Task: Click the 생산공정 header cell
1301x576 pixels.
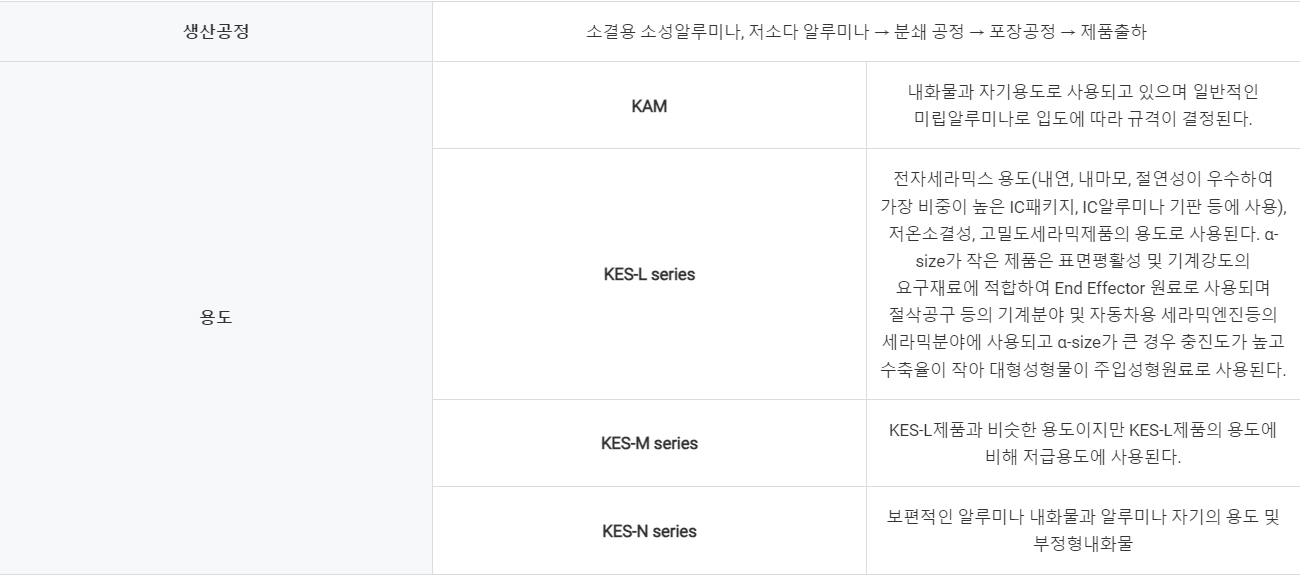Action: pyautogui.click(x=216, y=31)
